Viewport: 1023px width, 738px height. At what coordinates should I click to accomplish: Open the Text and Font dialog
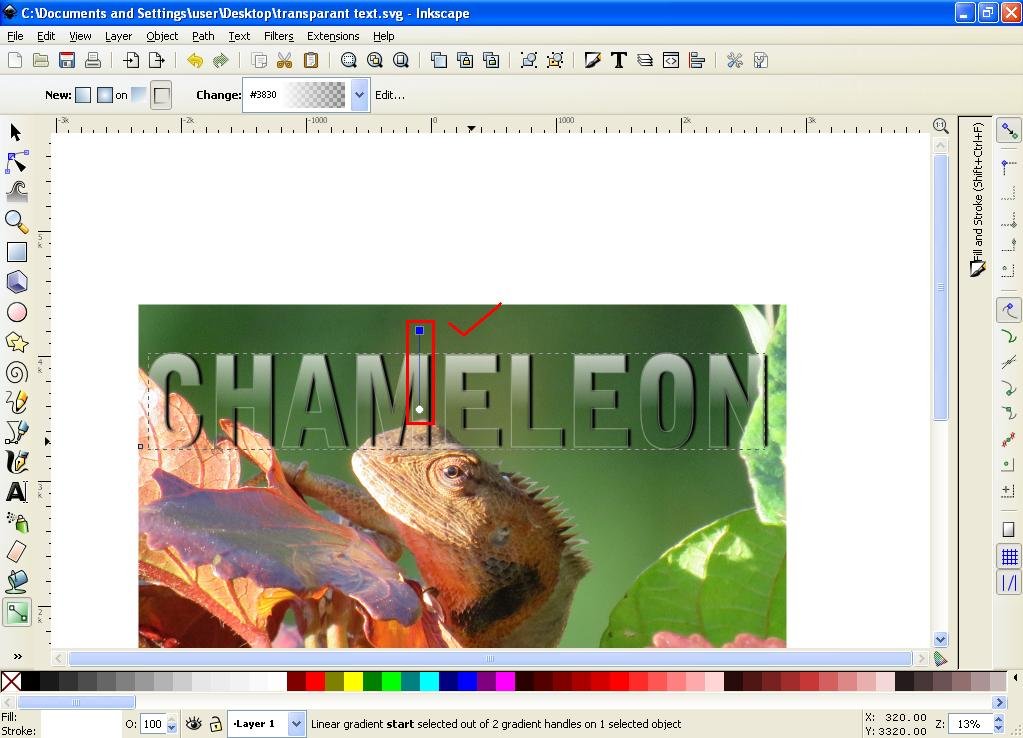[x=618, y=60]
